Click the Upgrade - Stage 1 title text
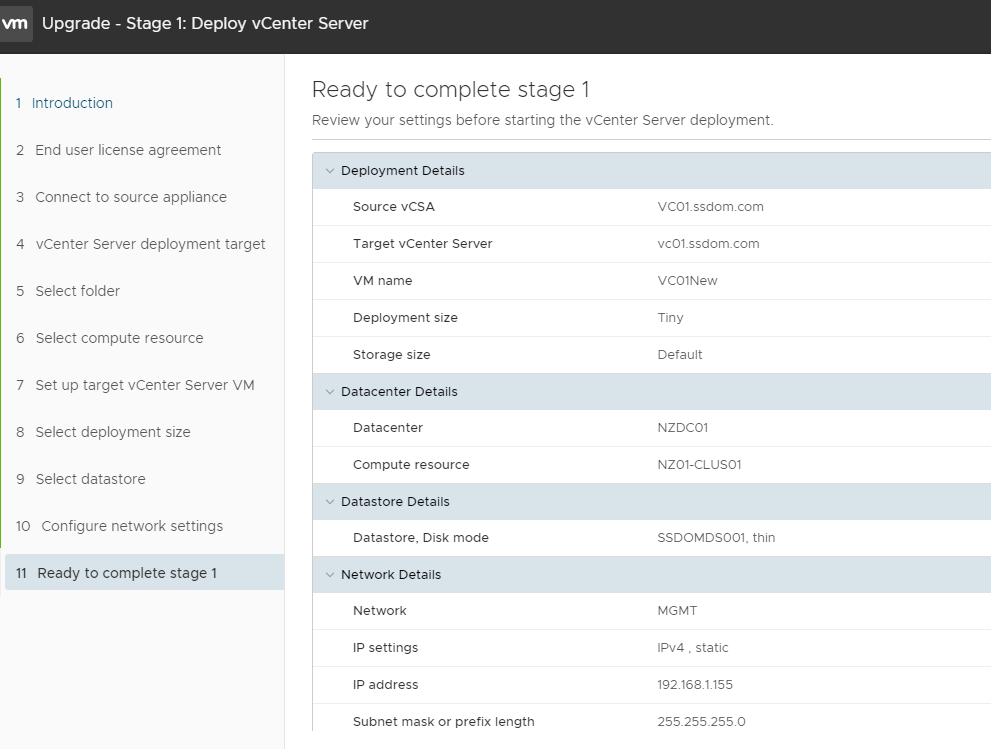This screenshot has height=749, width=991. (x=205, y=23)
